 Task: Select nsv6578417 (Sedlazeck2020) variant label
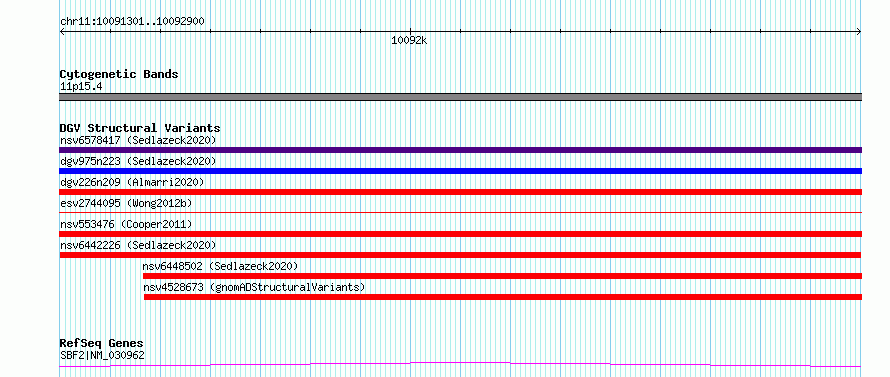click(138, 140)
